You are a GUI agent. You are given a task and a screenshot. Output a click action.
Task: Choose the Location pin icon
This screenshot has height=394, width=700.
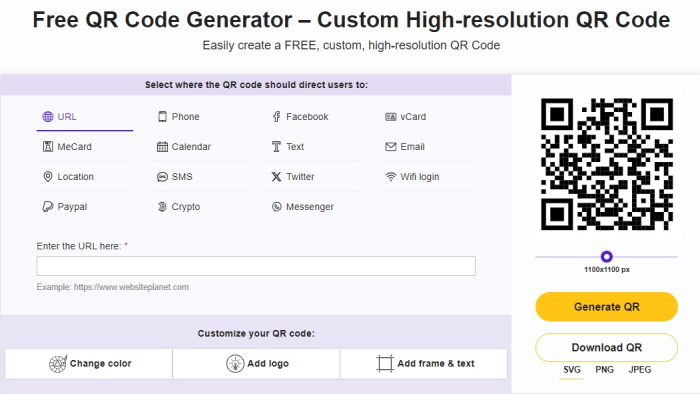(48, 177)
